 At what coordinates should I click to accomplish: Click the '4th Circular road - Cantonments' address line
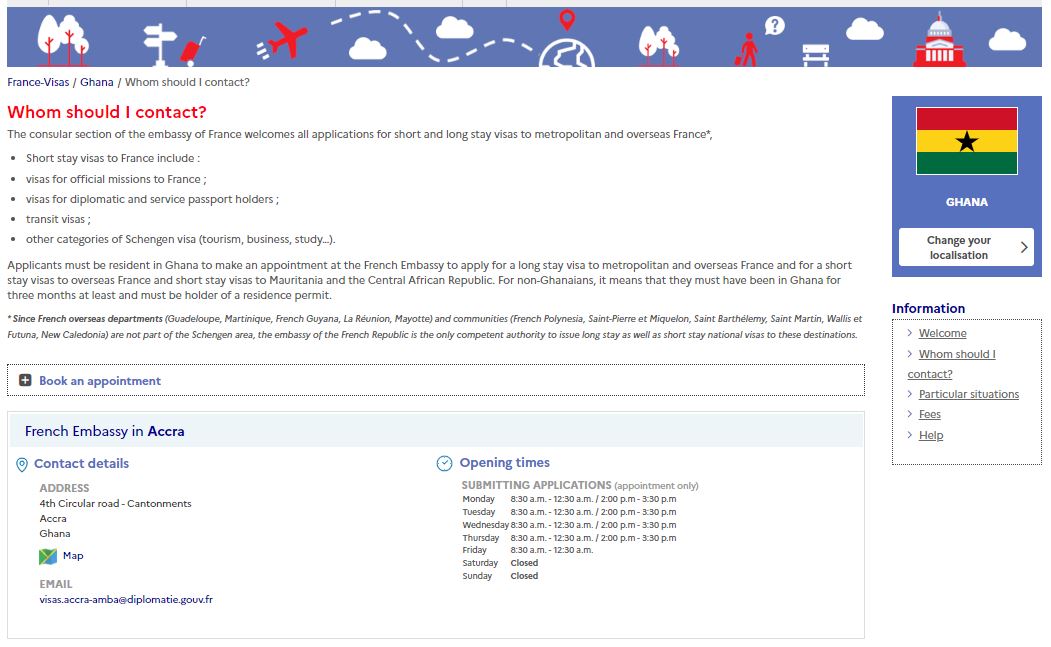click(x=115, y=504)
